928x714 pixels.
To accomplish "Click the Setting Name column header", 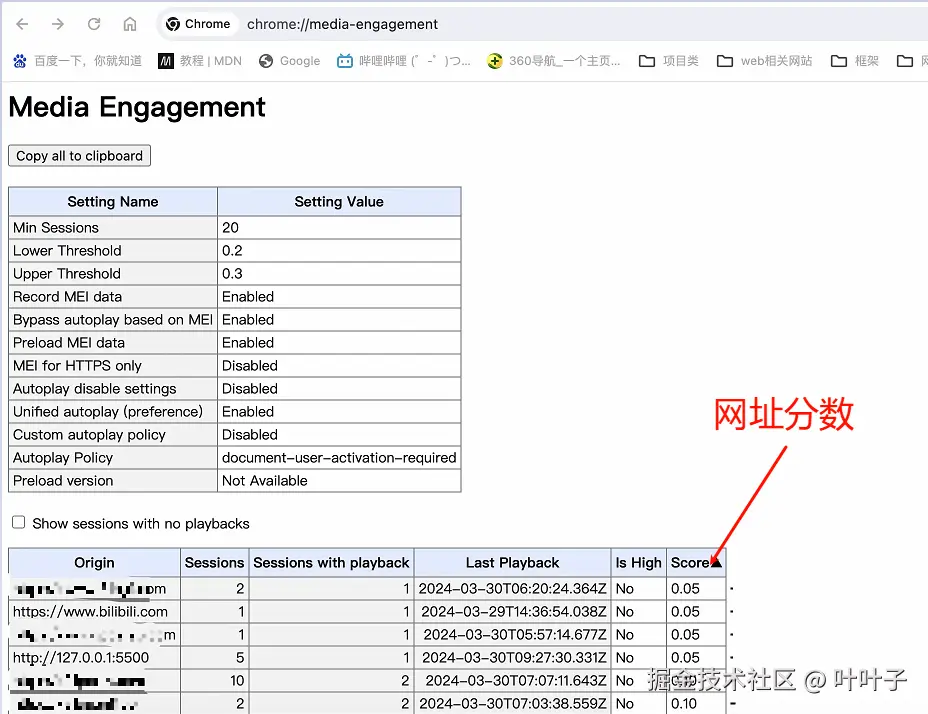I will (113, 202).
